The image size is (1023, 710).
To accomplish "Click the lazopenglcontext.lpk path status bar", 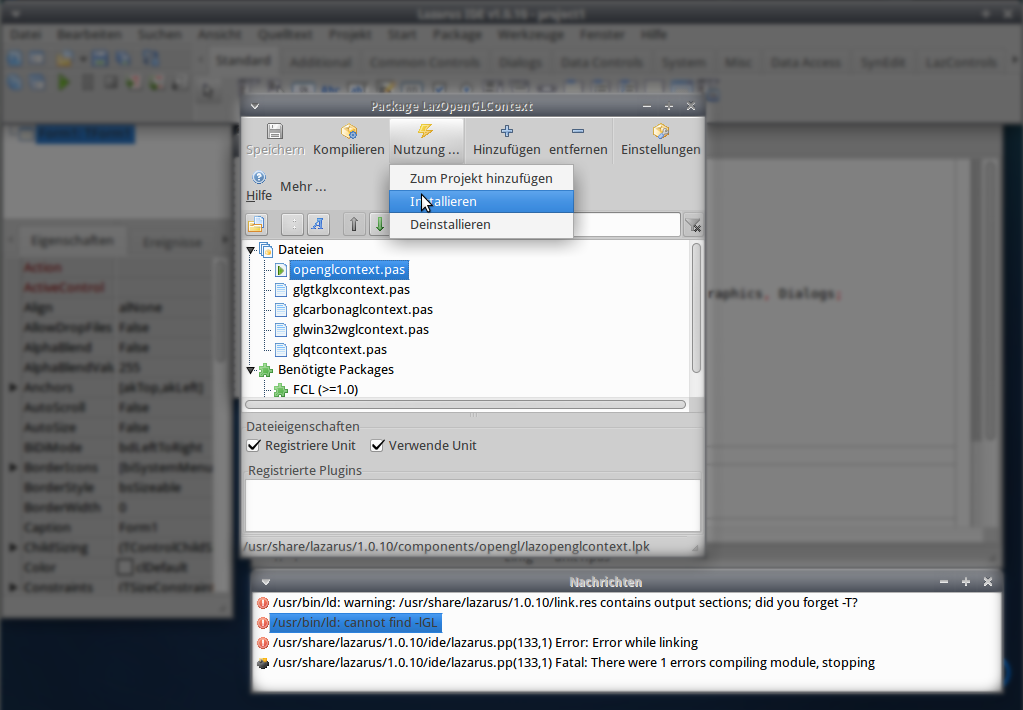I will 447,547.
